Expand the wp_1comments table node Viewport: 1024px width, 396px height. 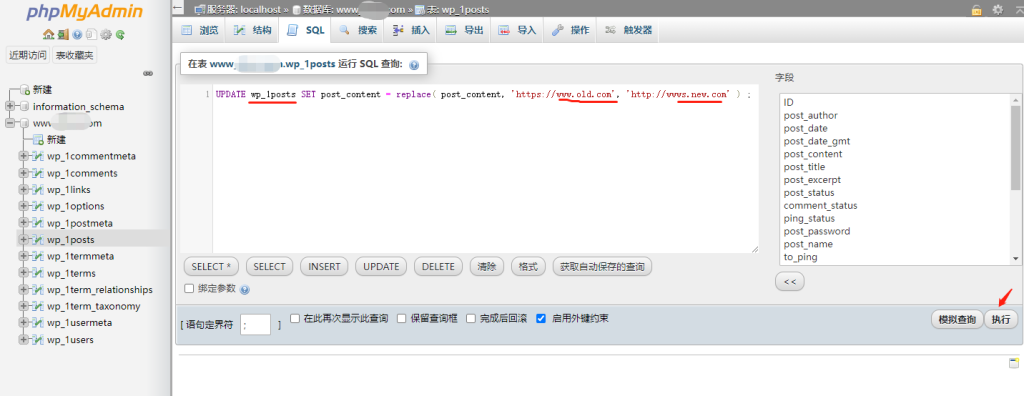(x=24, y=173)
